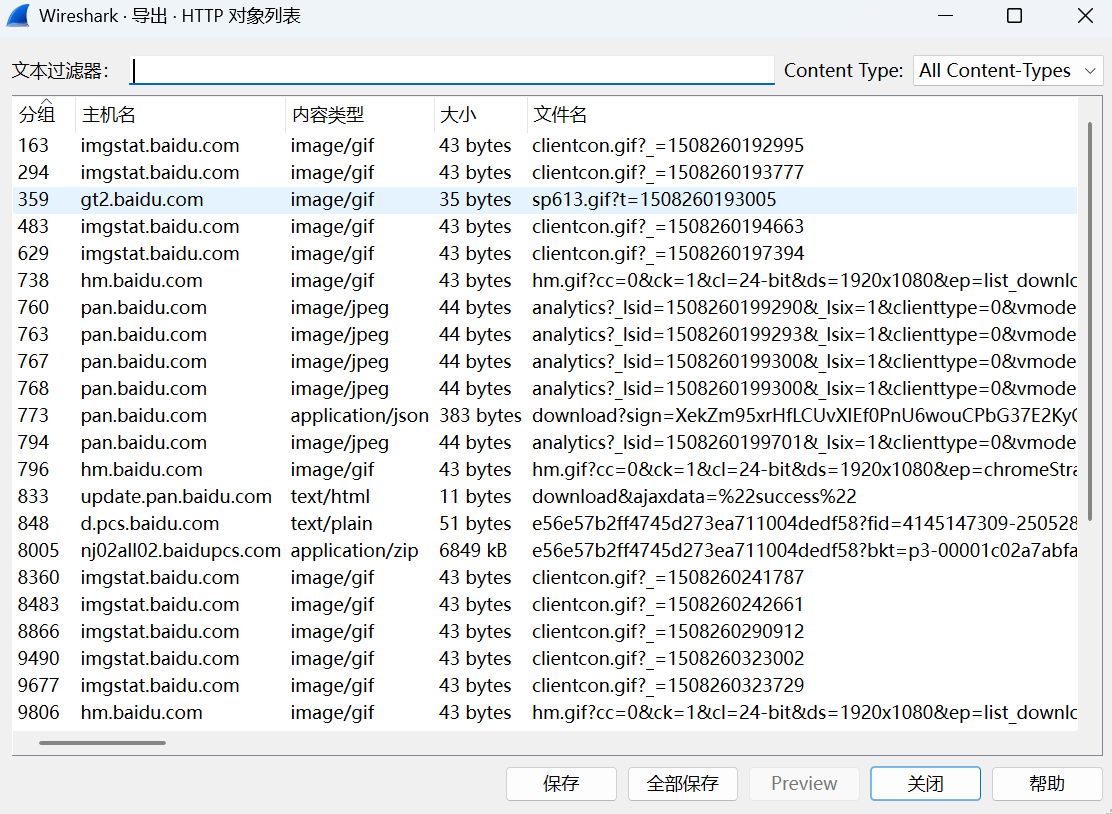Select packet 9490 row number
This screenshot has height=814, width=1112.
[x=38, y=659]
